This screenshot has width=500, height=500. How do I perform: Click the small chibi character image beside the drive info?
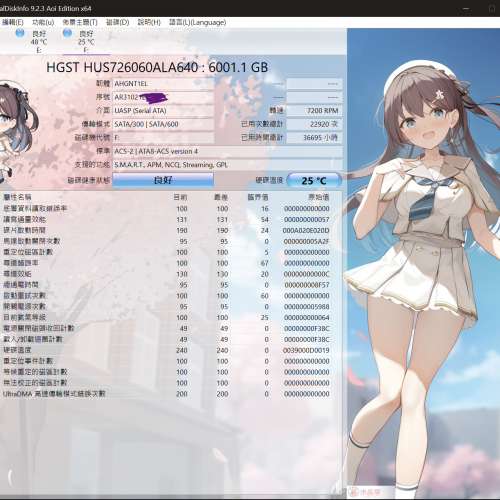pyautogui.click(x=19, y=133)
